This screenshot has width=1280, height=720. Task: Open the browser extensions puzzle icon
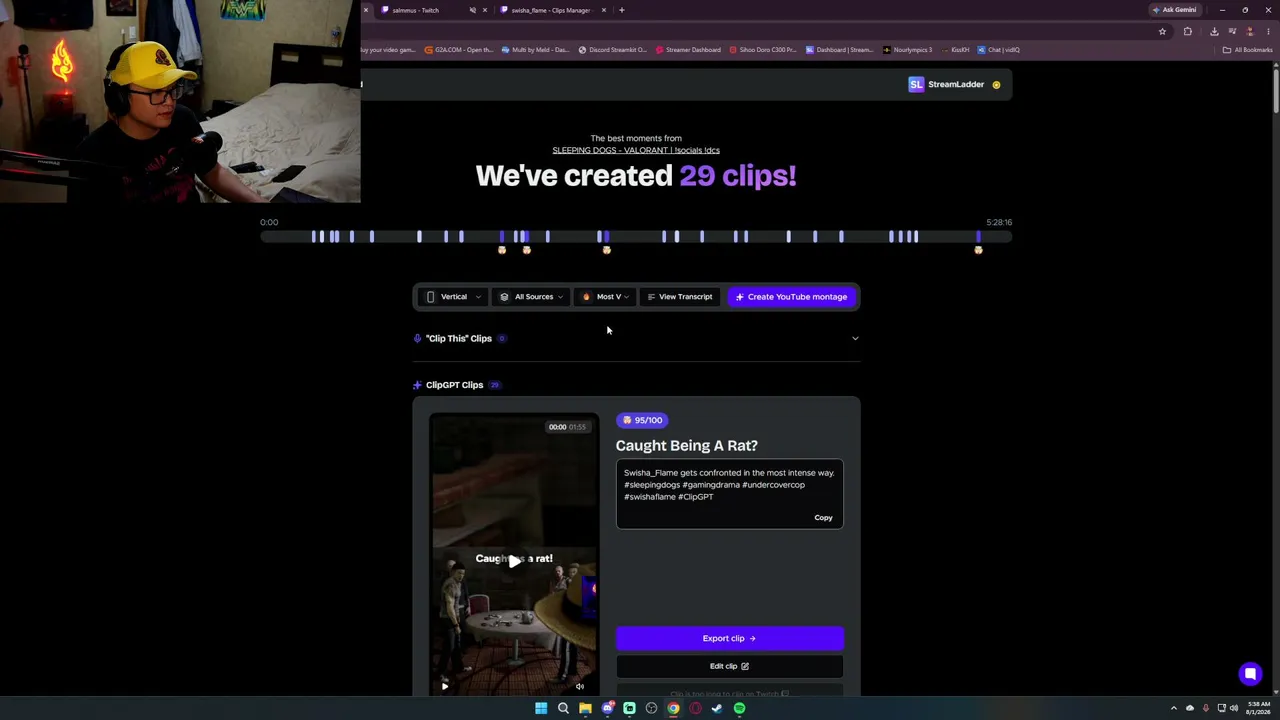pos(1188,31)
